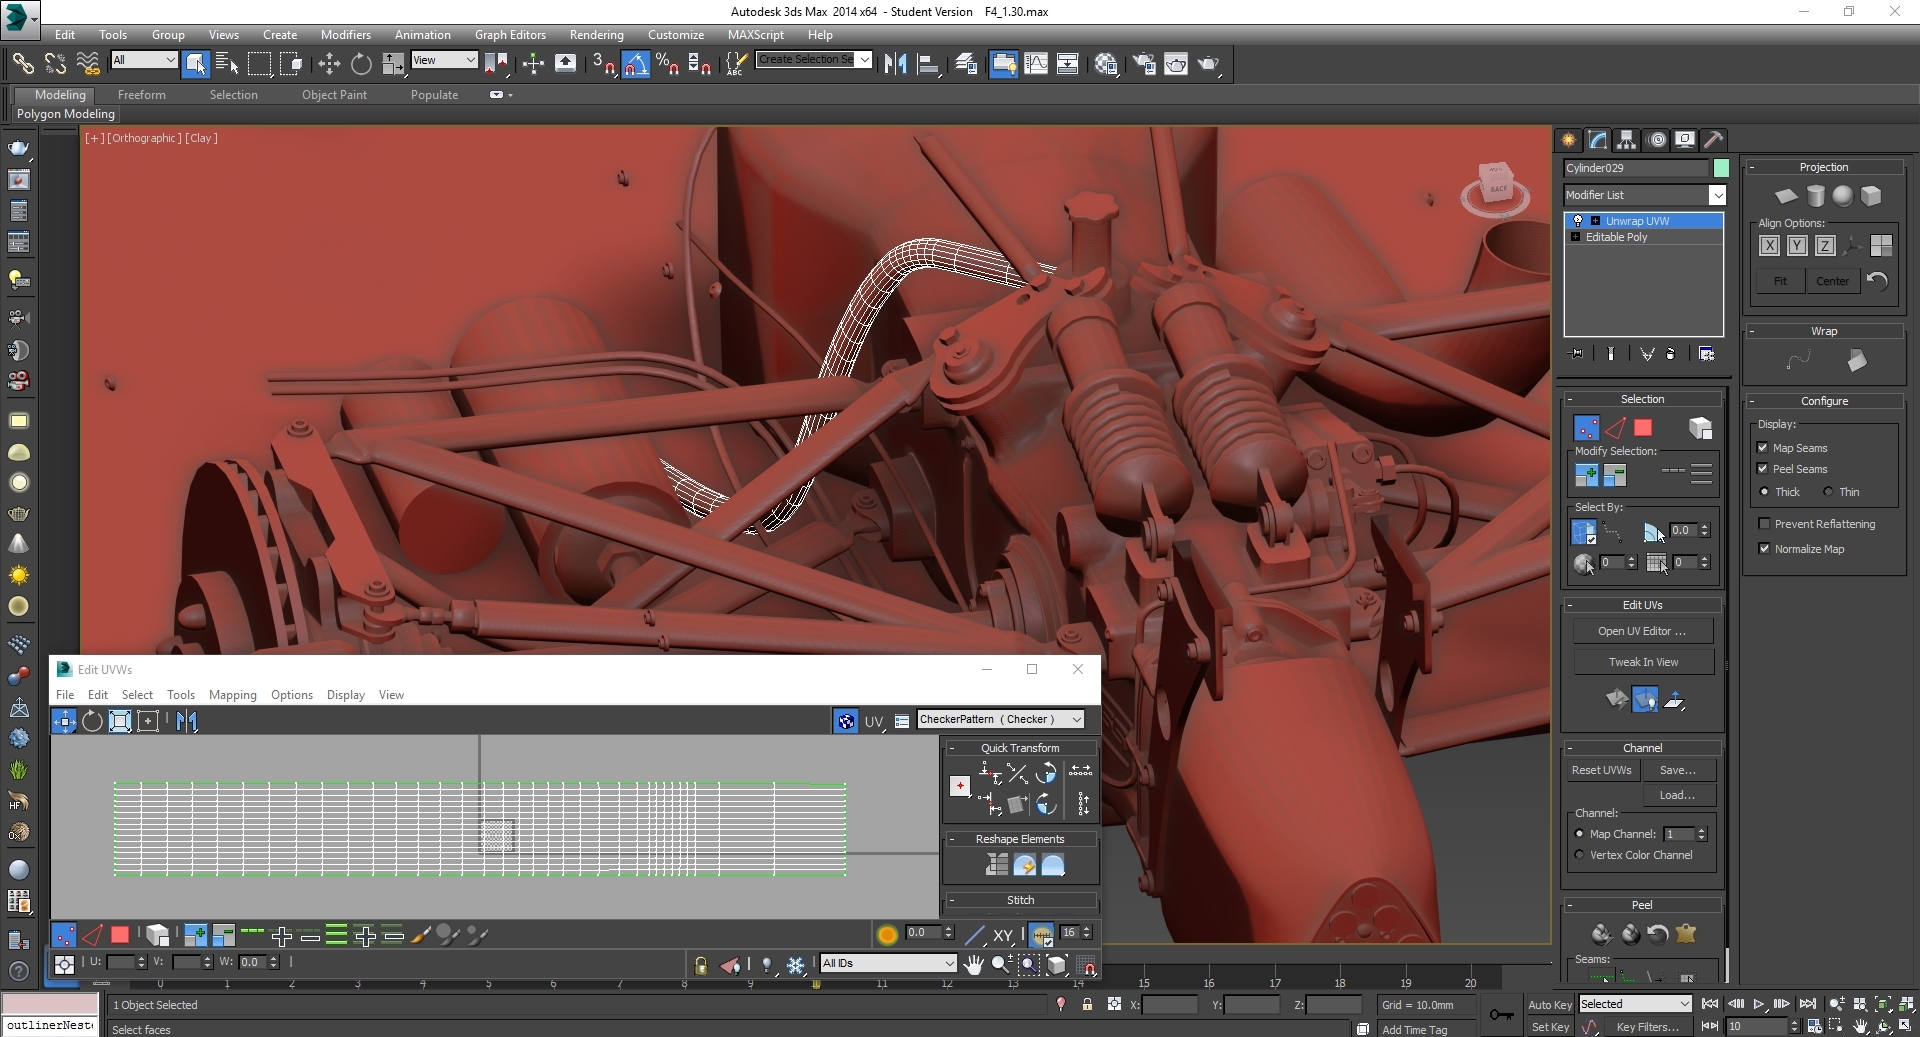Open the MAXScript menu
The height and width of the screenshot is (1037, 1920).
[755, 34]
